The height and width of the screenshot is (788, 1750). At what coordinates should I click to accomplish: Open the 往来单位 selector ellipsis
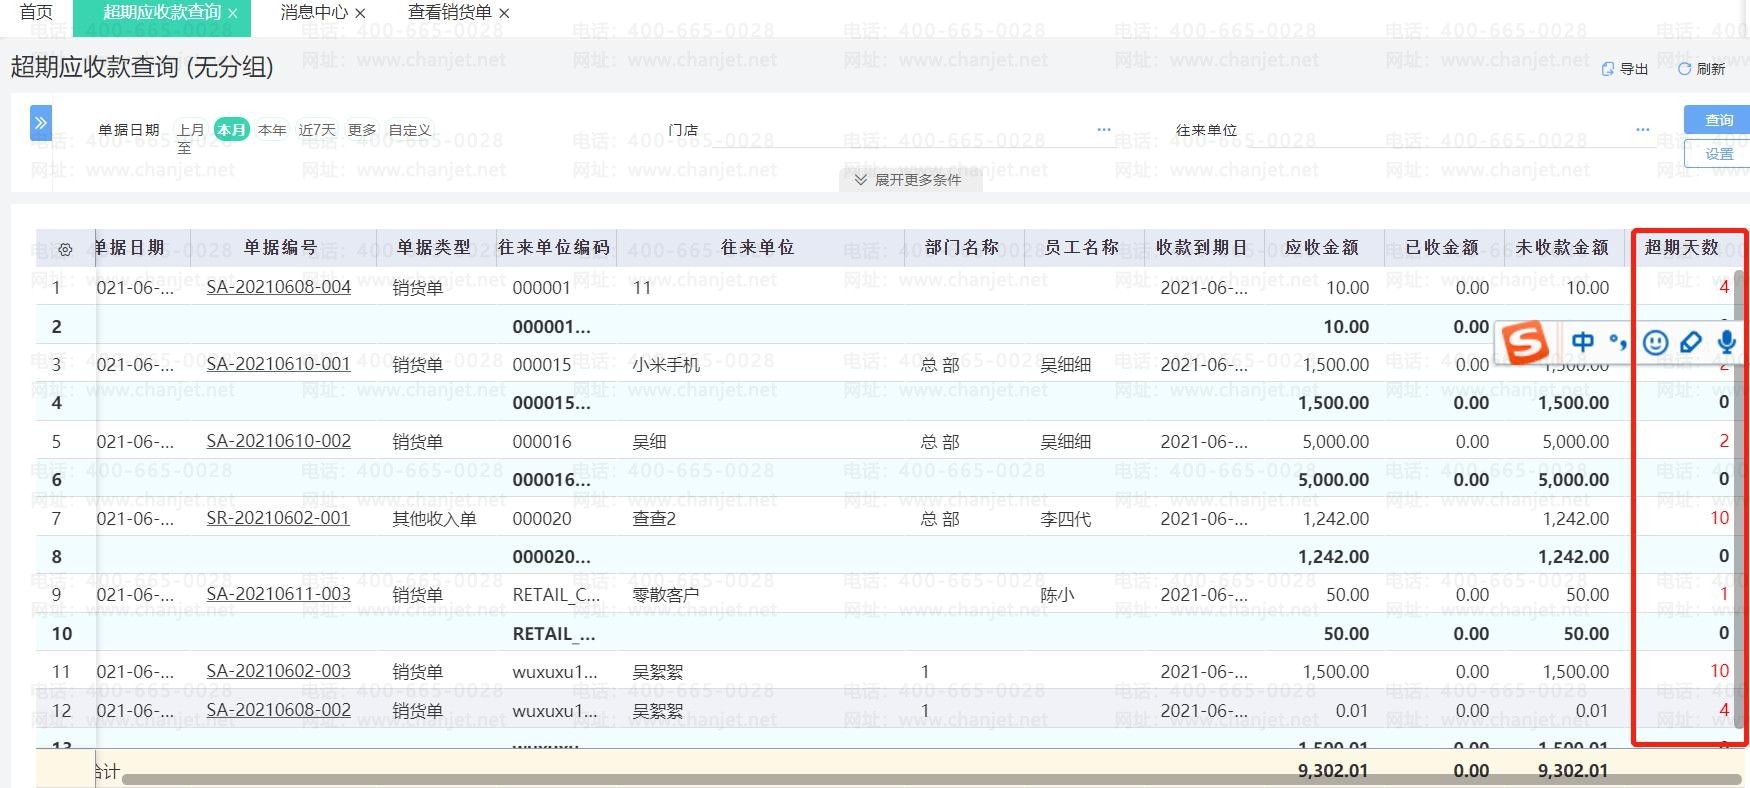click(1642, 130)
